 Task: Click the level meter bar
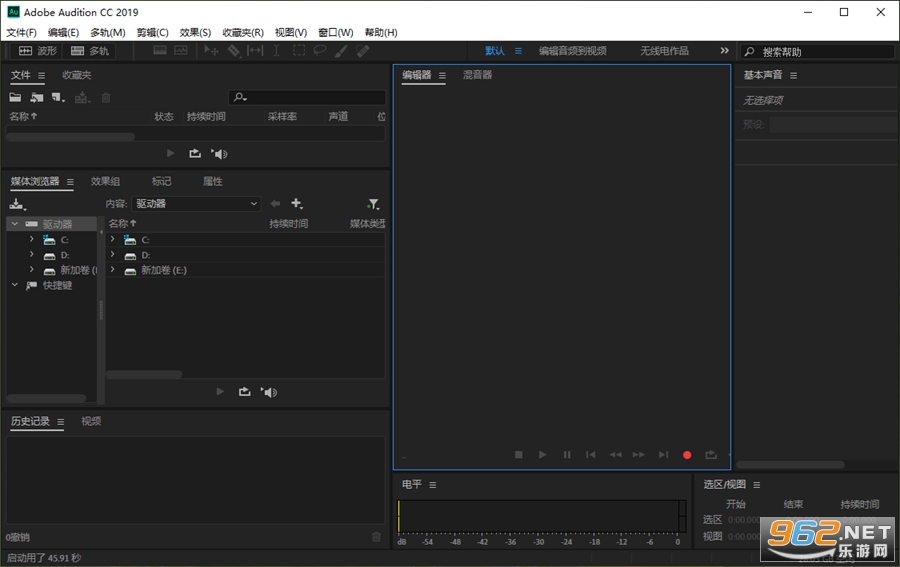pos(541,516)
